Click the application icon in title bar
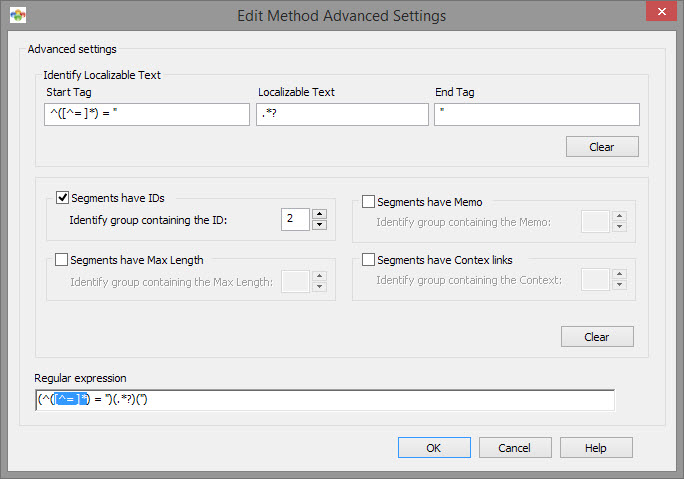Viewport: 684px width, 479px height. click(18, 15)
